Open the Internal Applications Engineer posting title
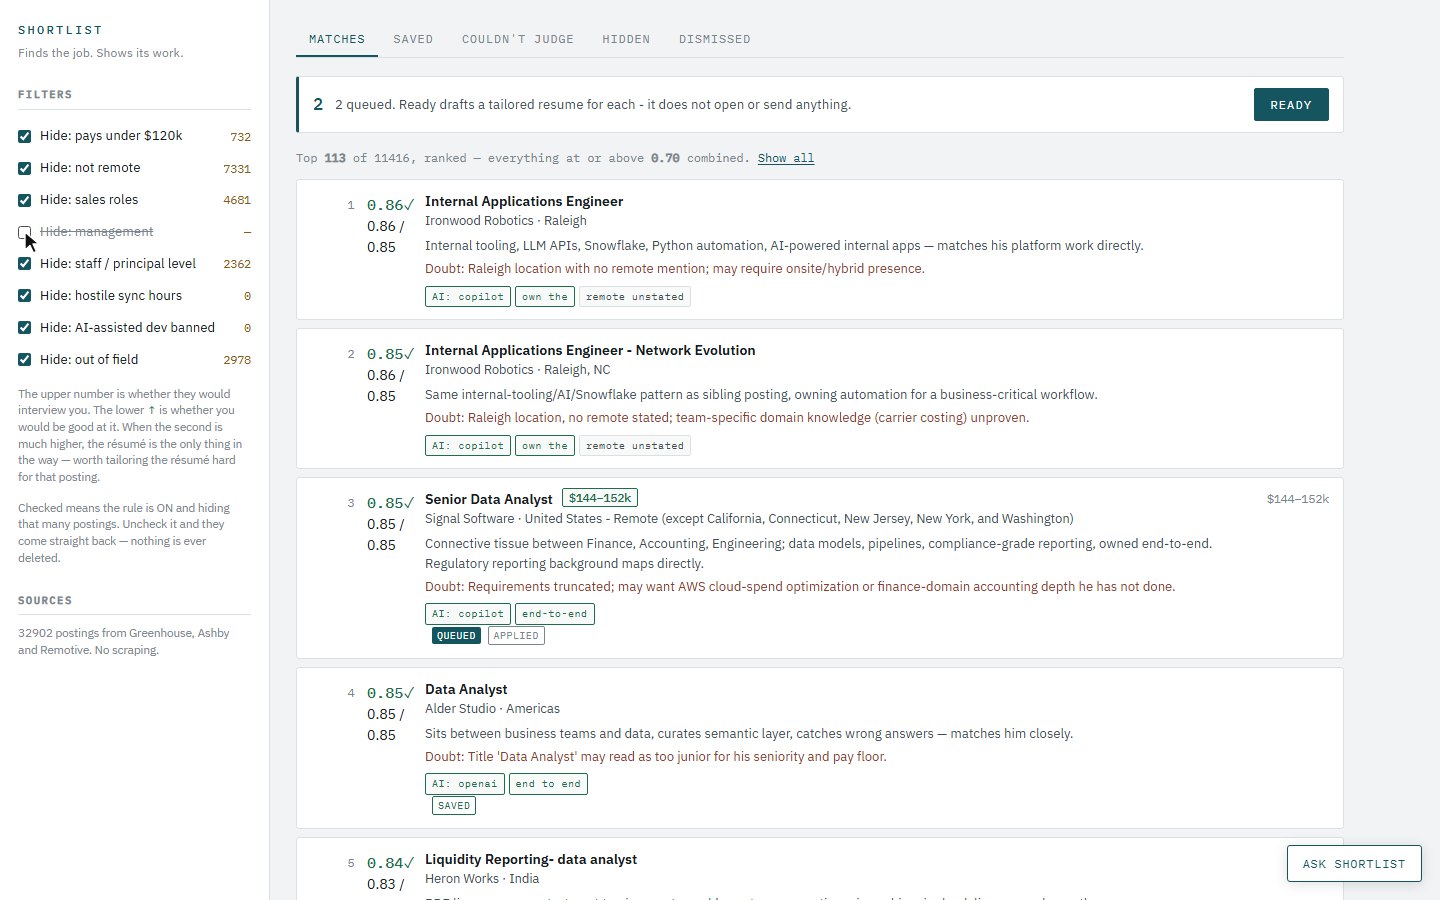The image size is (1440, 900). click(524, 201)
